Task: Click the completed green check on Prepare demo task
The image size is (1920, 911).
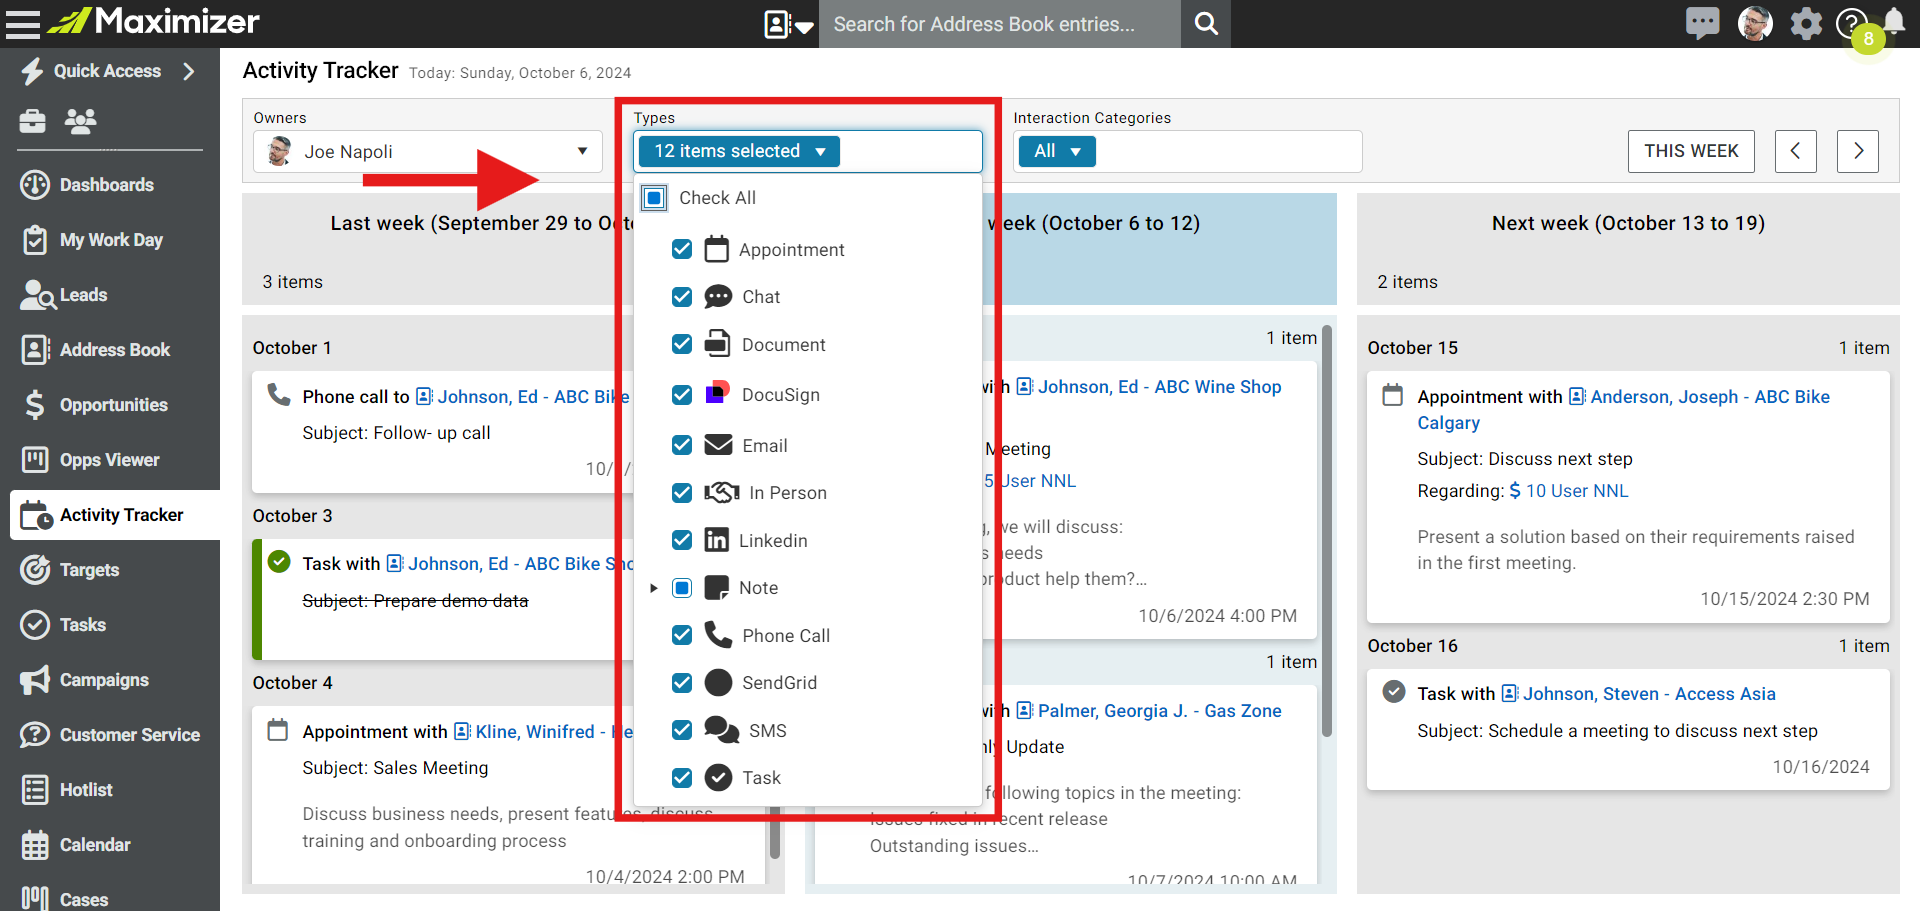Action: coord(279,562)
